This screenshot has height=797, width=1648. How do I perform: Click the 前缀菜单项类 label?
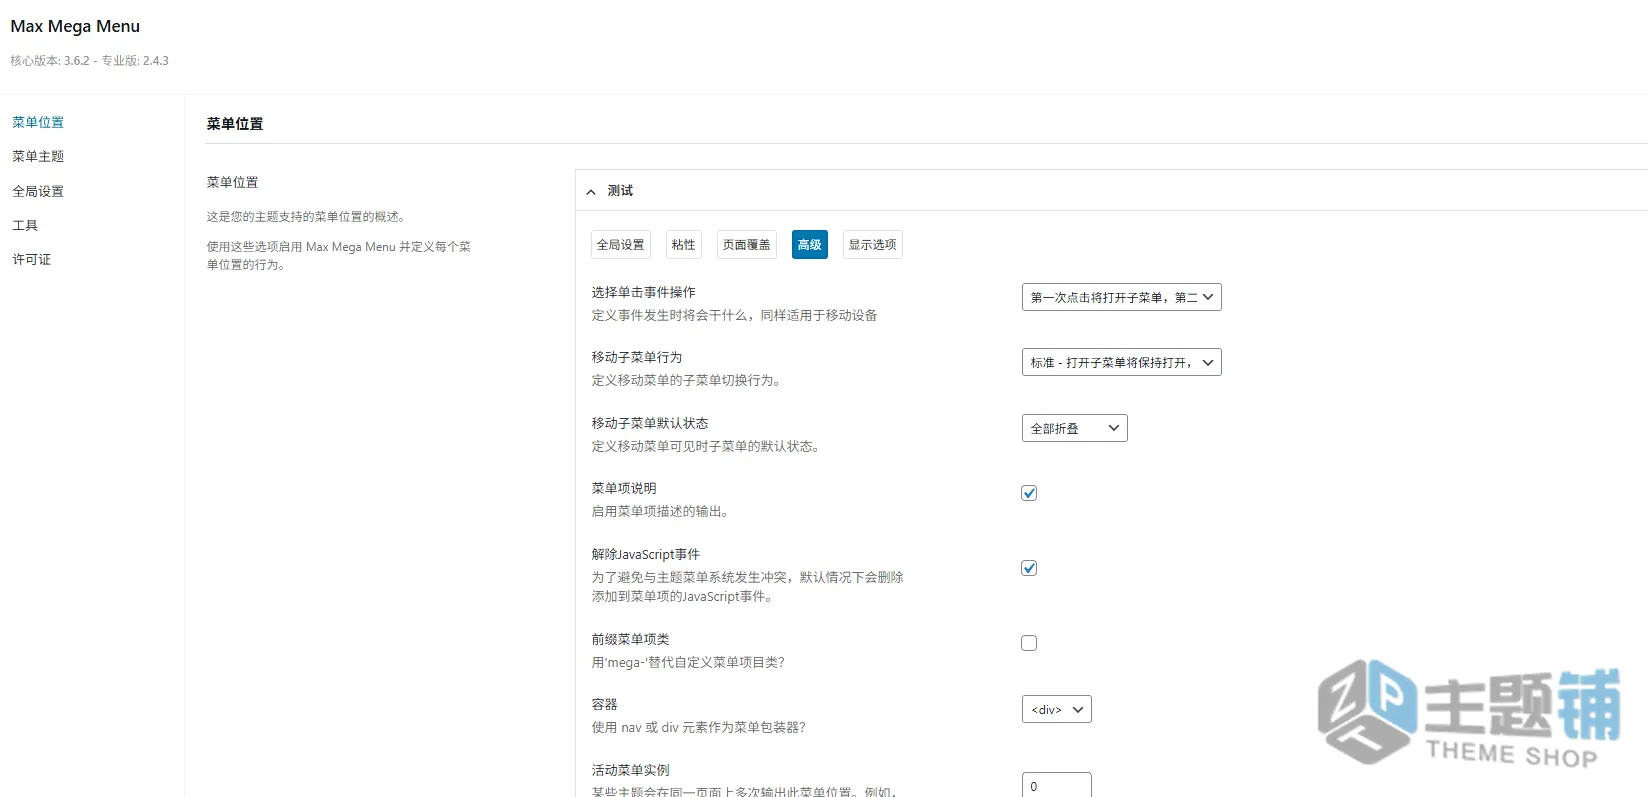tap(630, 639)
